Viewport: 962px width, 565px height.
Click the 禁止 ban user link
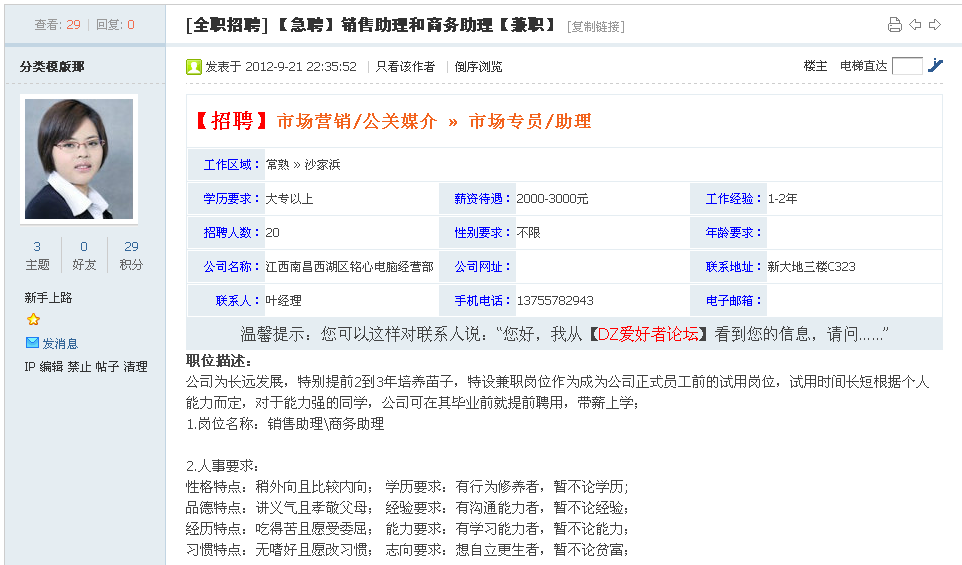pyautogui.click(x=79, y=367)
